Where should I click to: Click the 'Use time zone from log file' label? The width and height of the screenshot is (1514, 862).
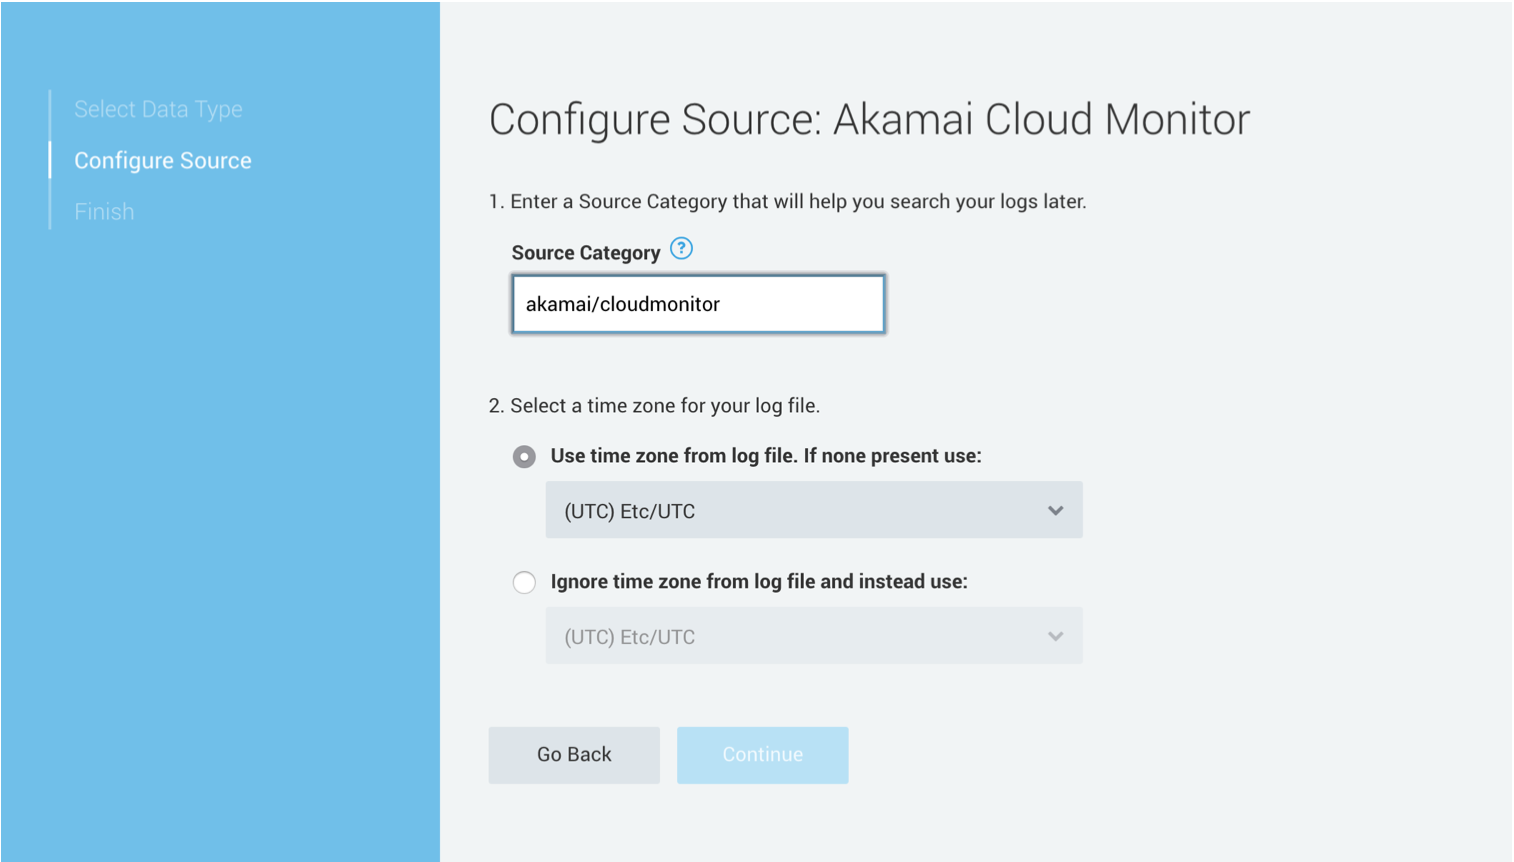(766, 456)
